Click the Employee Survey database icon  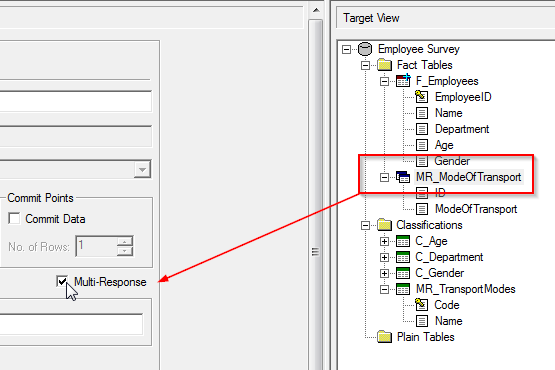click(x=365, y=49)
